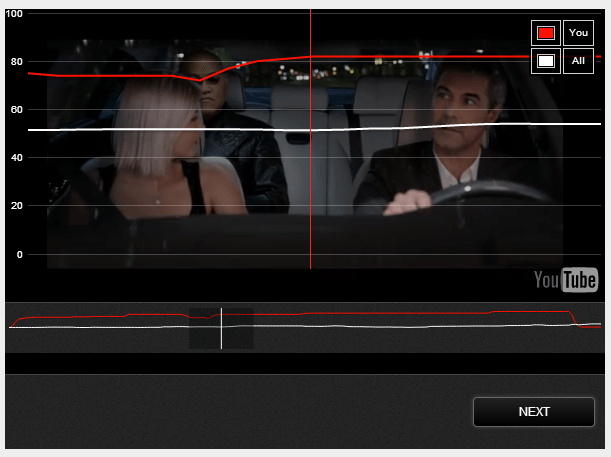The height and width of the screenshot is (457, 611).
Task: Select the All legend label
Action: [578, 61]
